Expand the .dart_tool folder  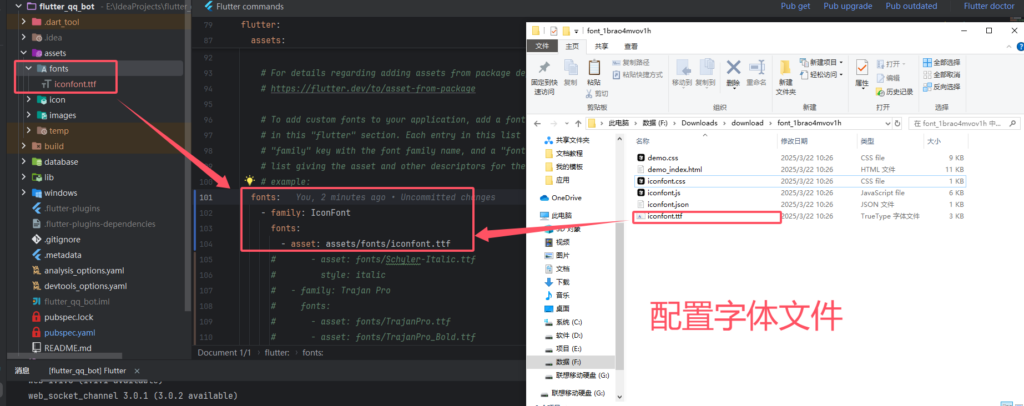pyautogui.click(x=24, y=22)
